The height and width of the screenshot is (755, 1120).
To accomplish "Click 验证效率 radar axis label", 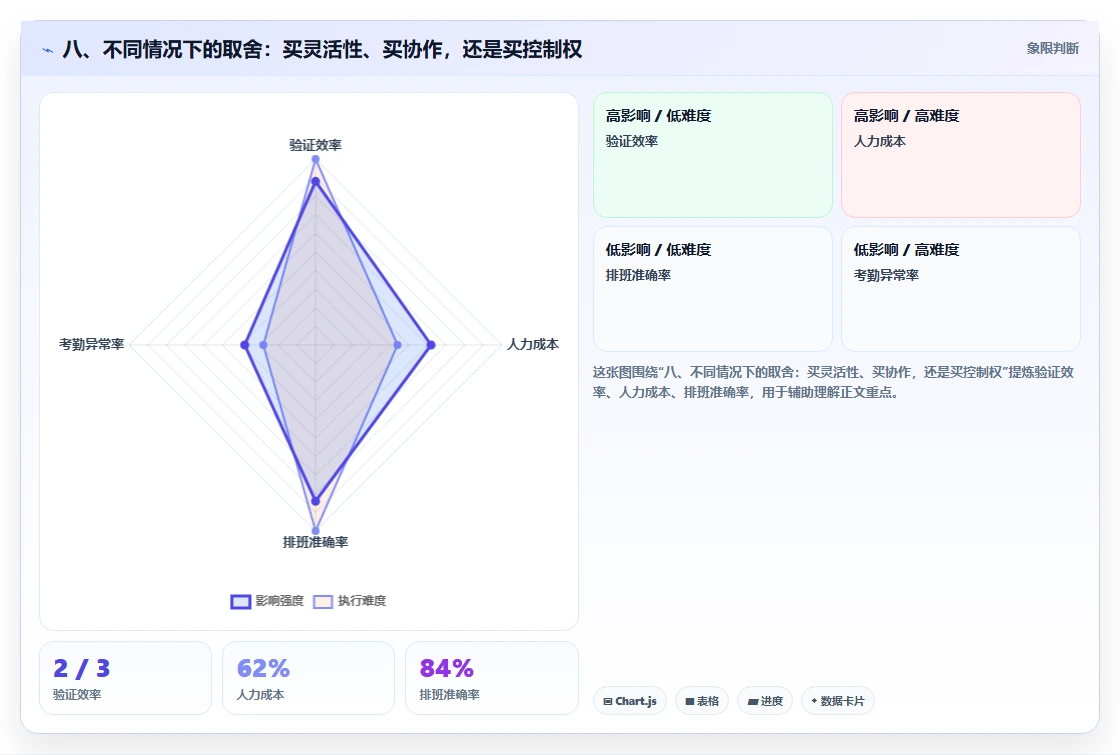I will coord(315,145).
